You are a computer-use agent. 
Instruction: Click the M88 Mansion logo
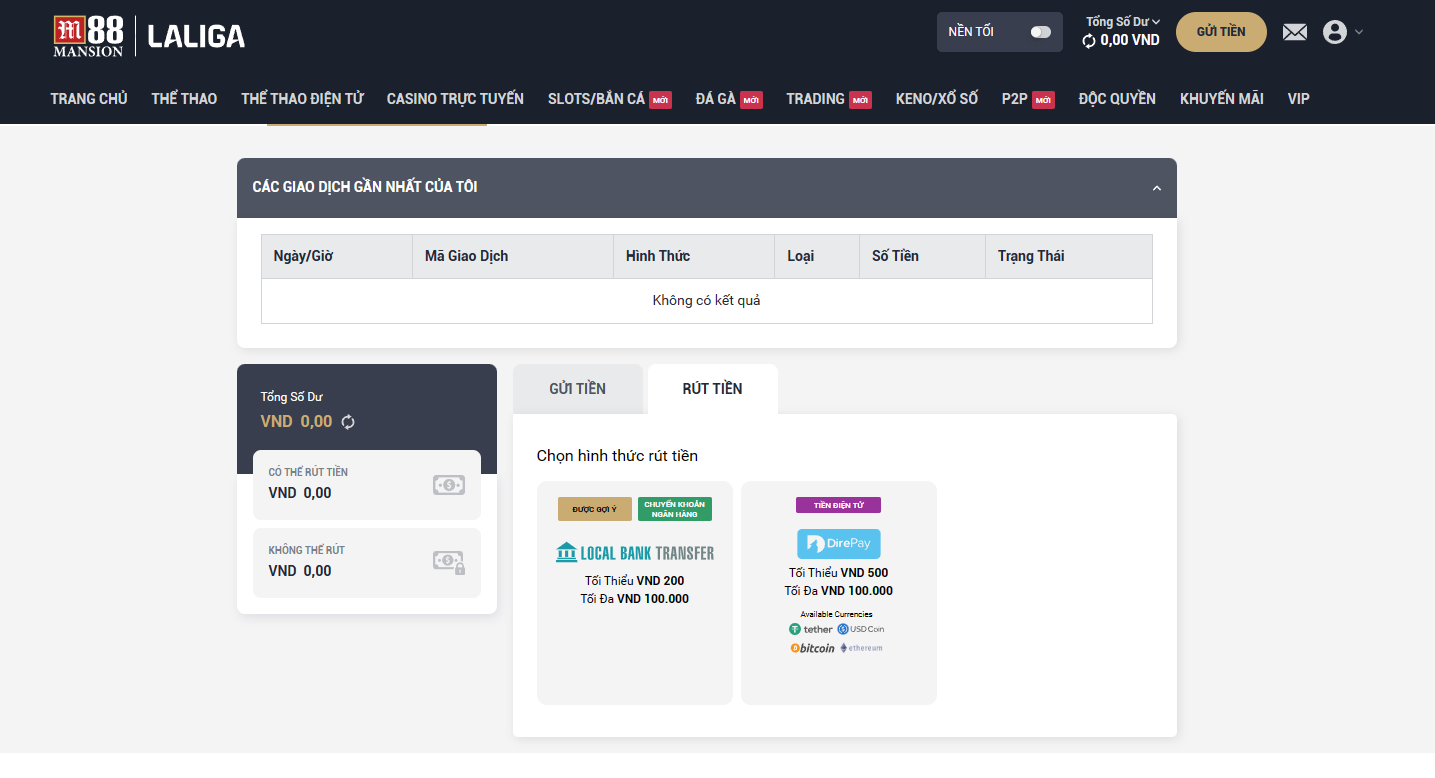89,36
